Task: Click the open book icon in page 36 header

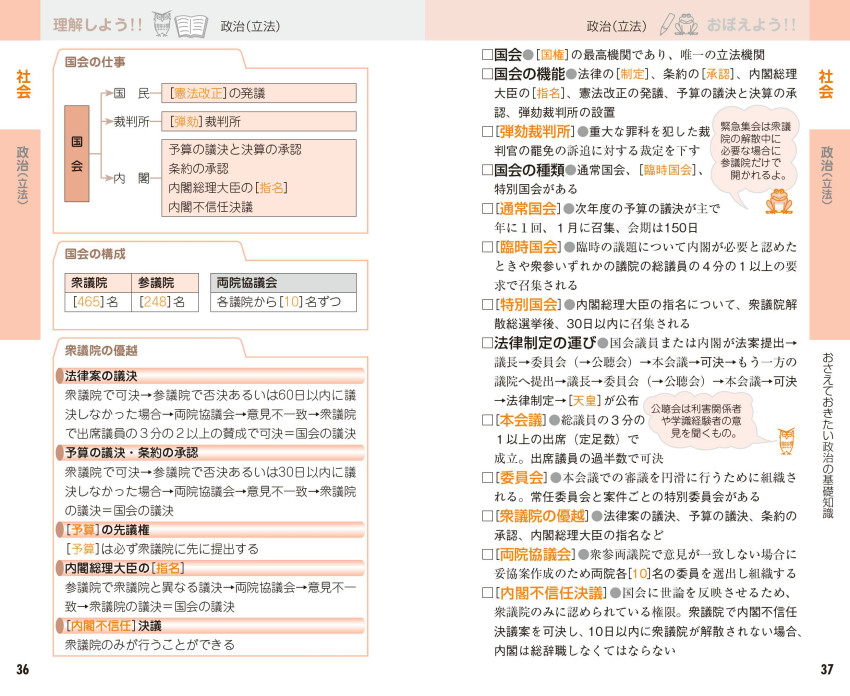Action: 191,25
